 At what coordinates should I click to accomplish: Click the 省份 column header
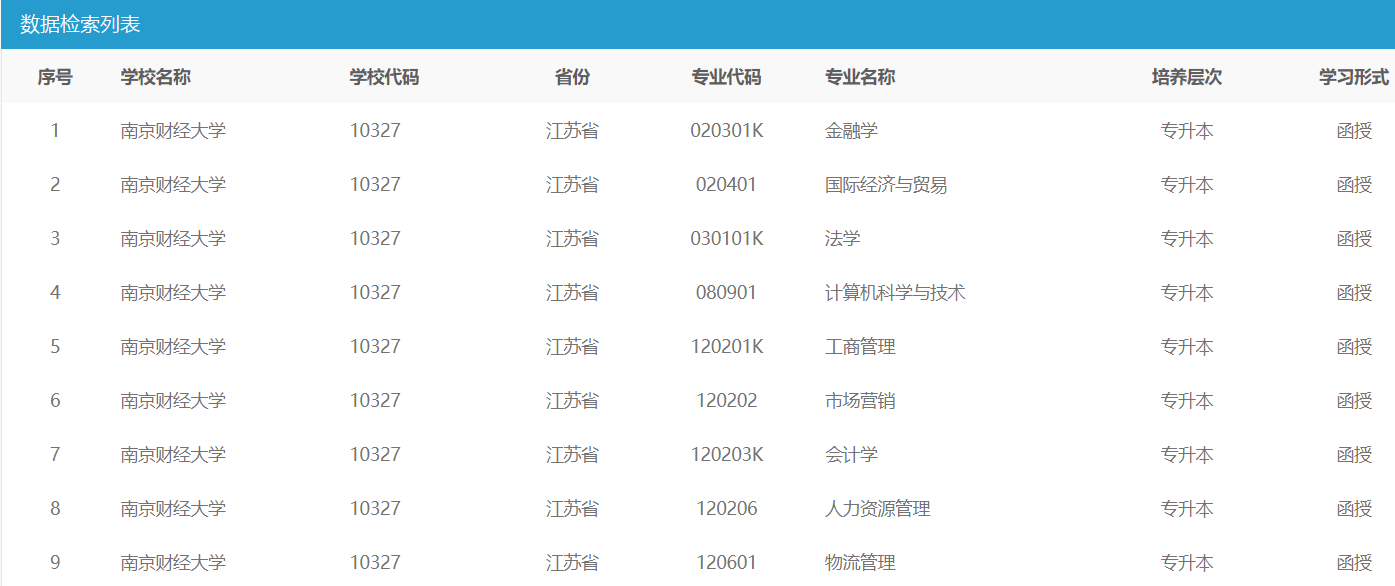572,77
